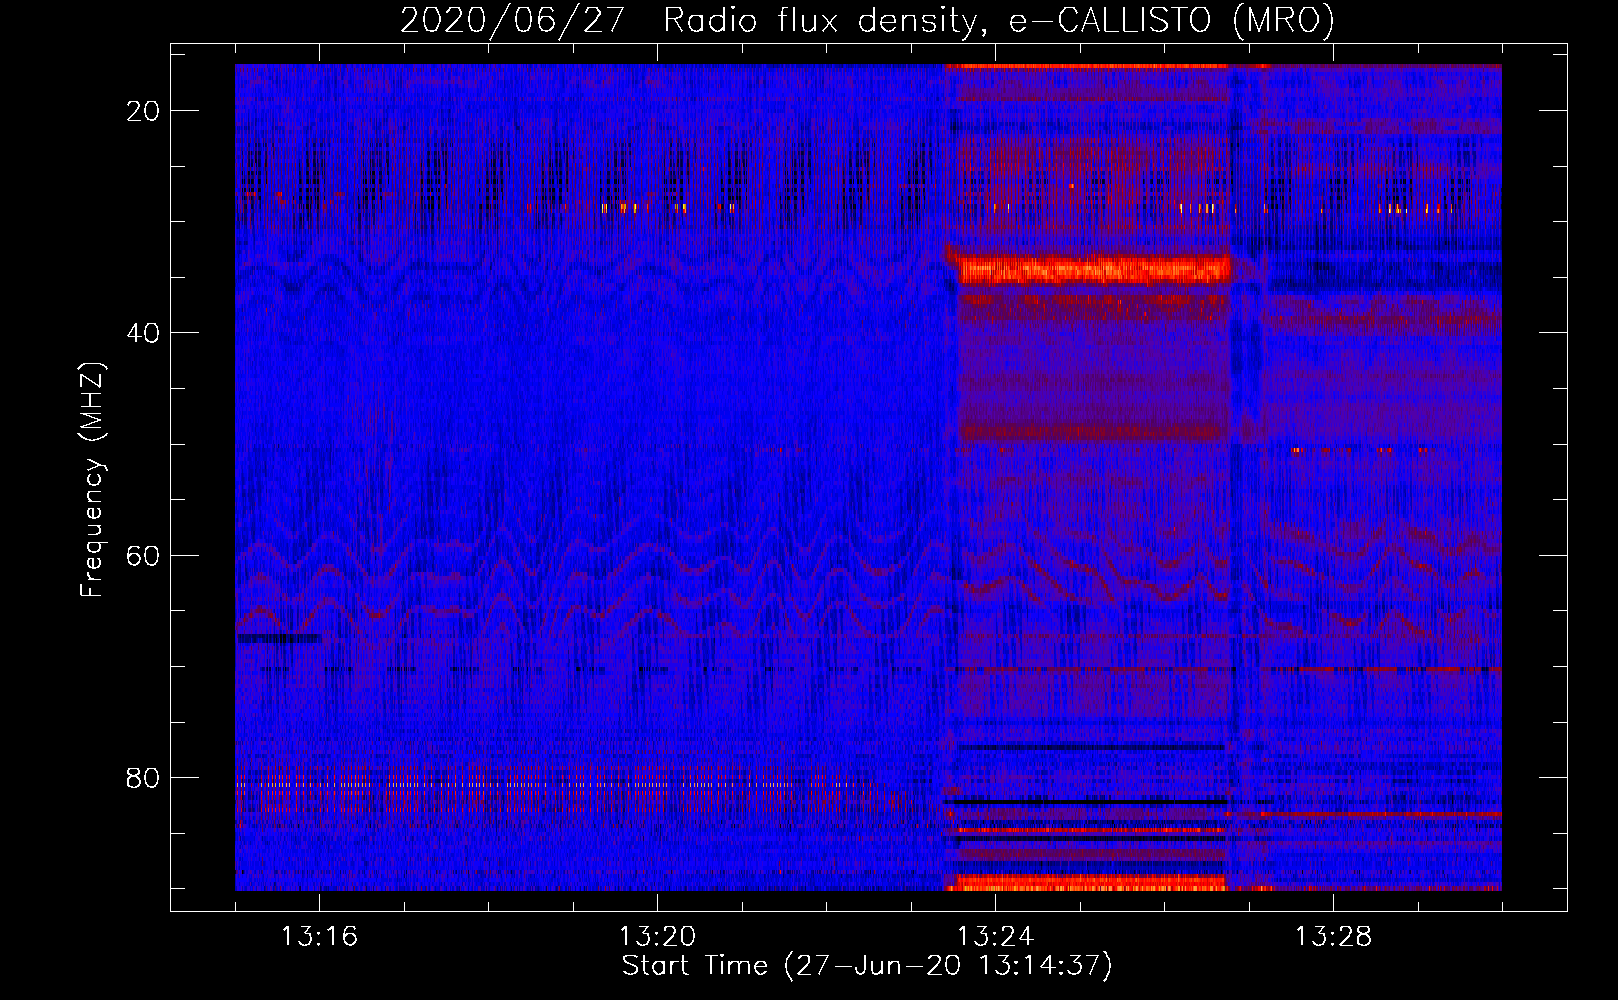1618x1000 pixels.
Task: Click the '40' frequency tick label
Action: (144, 333)
